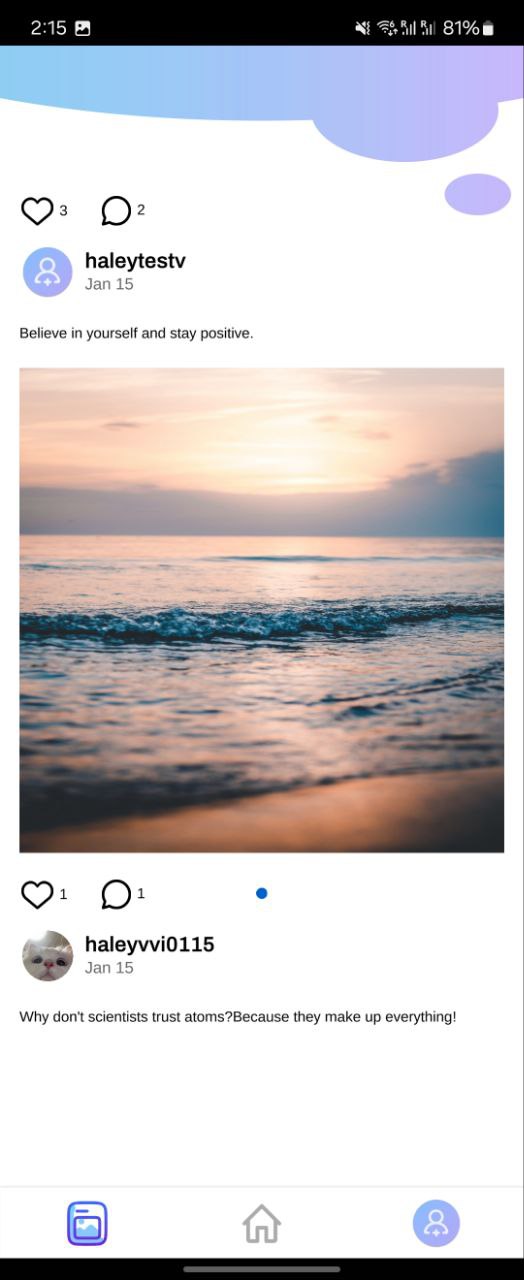Tap the muted sound status icon

362,28
